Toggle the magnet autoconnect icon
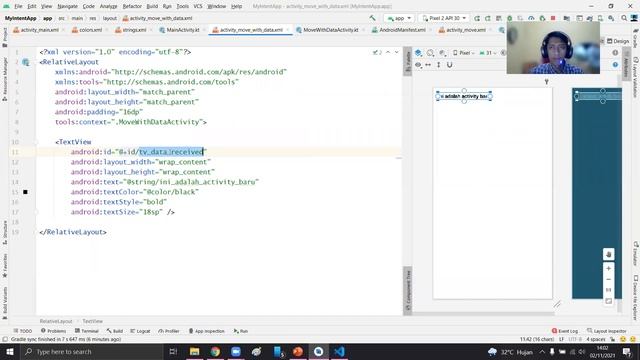The image size is (640, 360). tap(449, 64)
